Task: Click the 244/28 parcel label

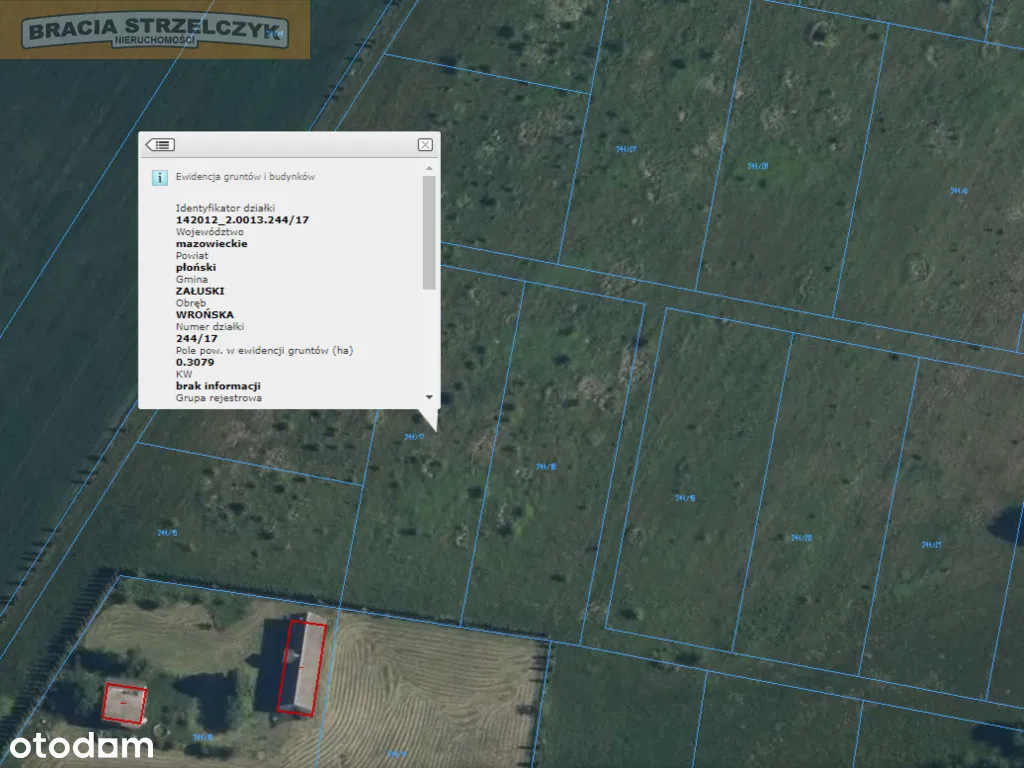Action: 757,166
